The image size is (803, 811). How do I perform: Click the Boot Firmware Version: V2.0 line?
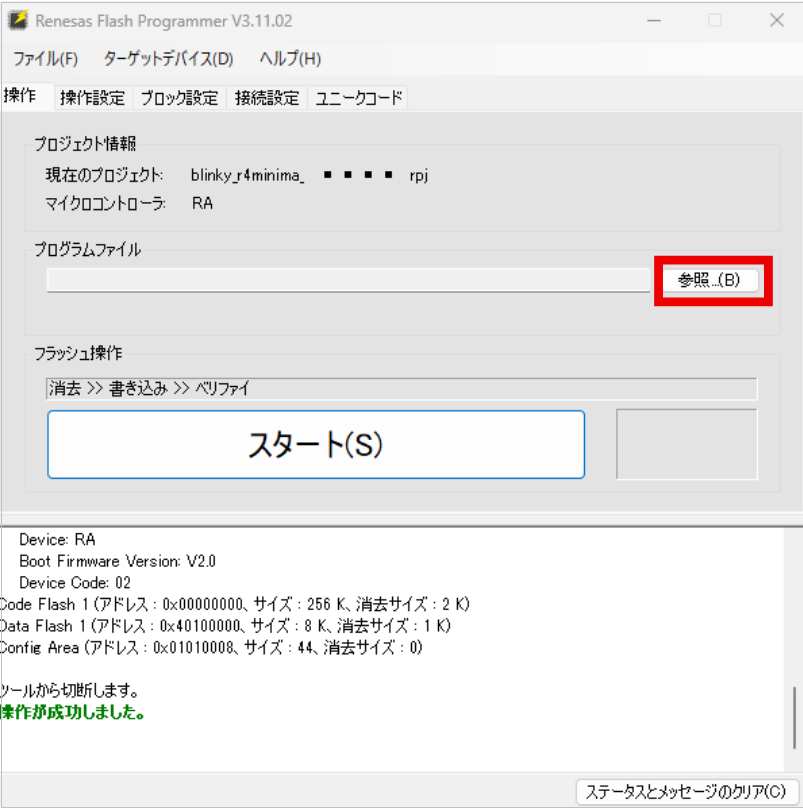click(x=117, y=561)
